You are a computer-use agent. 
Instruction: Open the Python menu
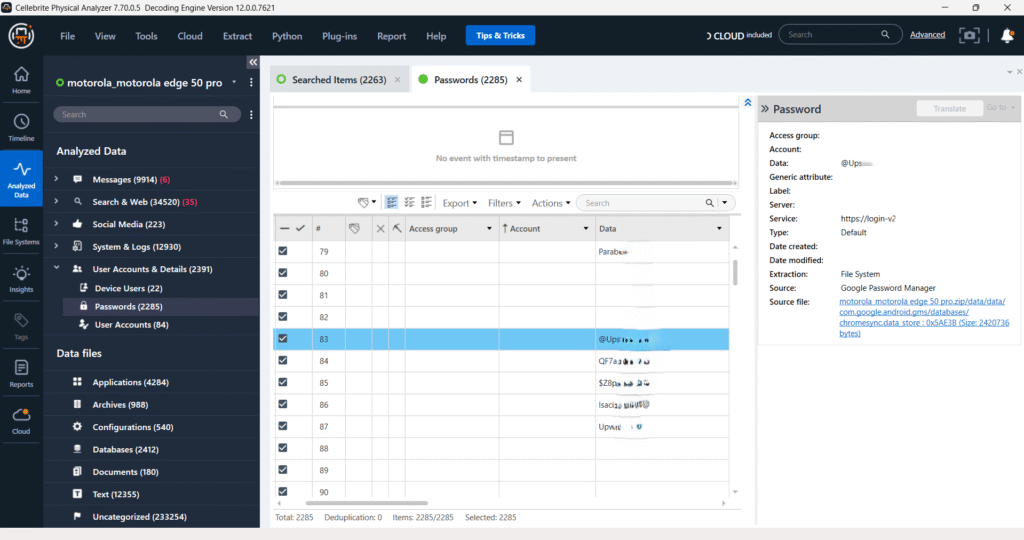(x=287, y=36)
